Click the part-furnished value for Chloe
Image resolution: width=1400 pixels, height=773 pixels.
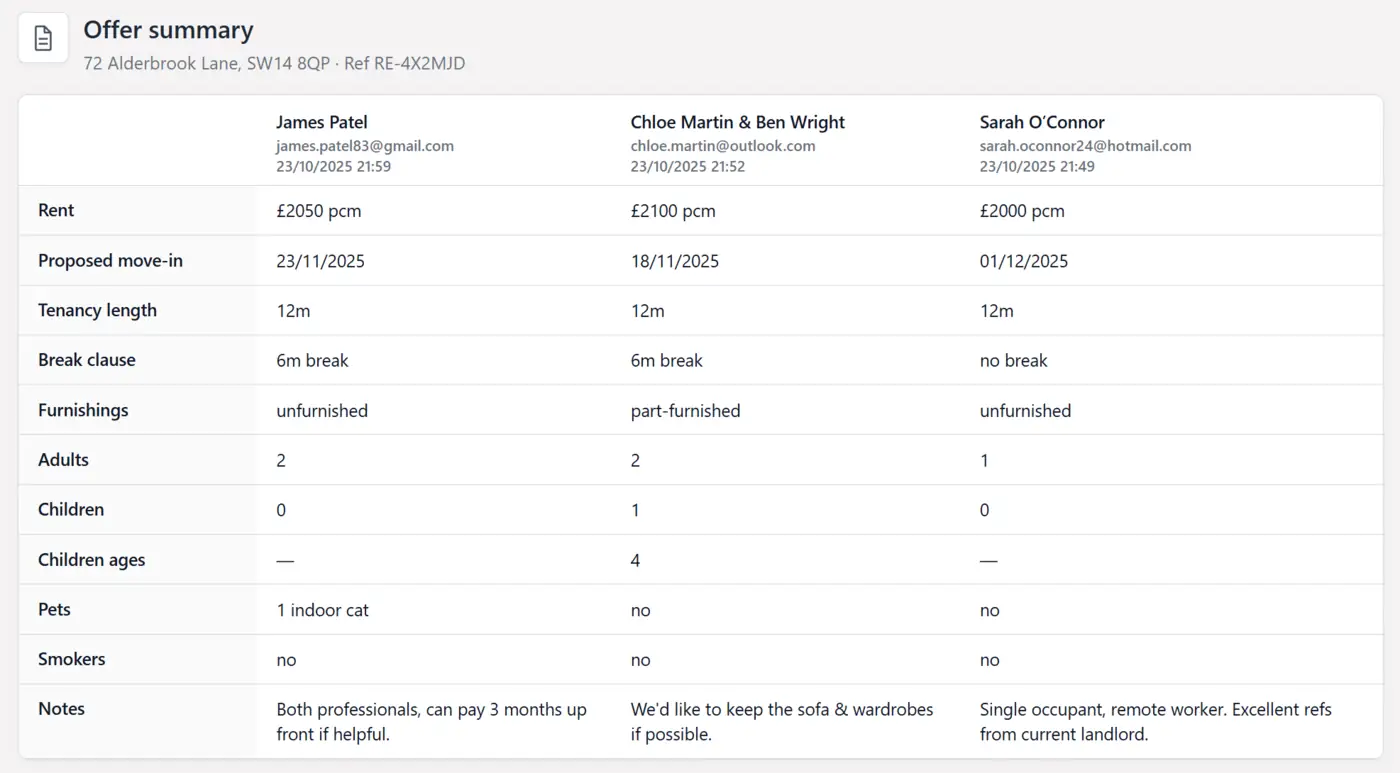coord(685,410)
